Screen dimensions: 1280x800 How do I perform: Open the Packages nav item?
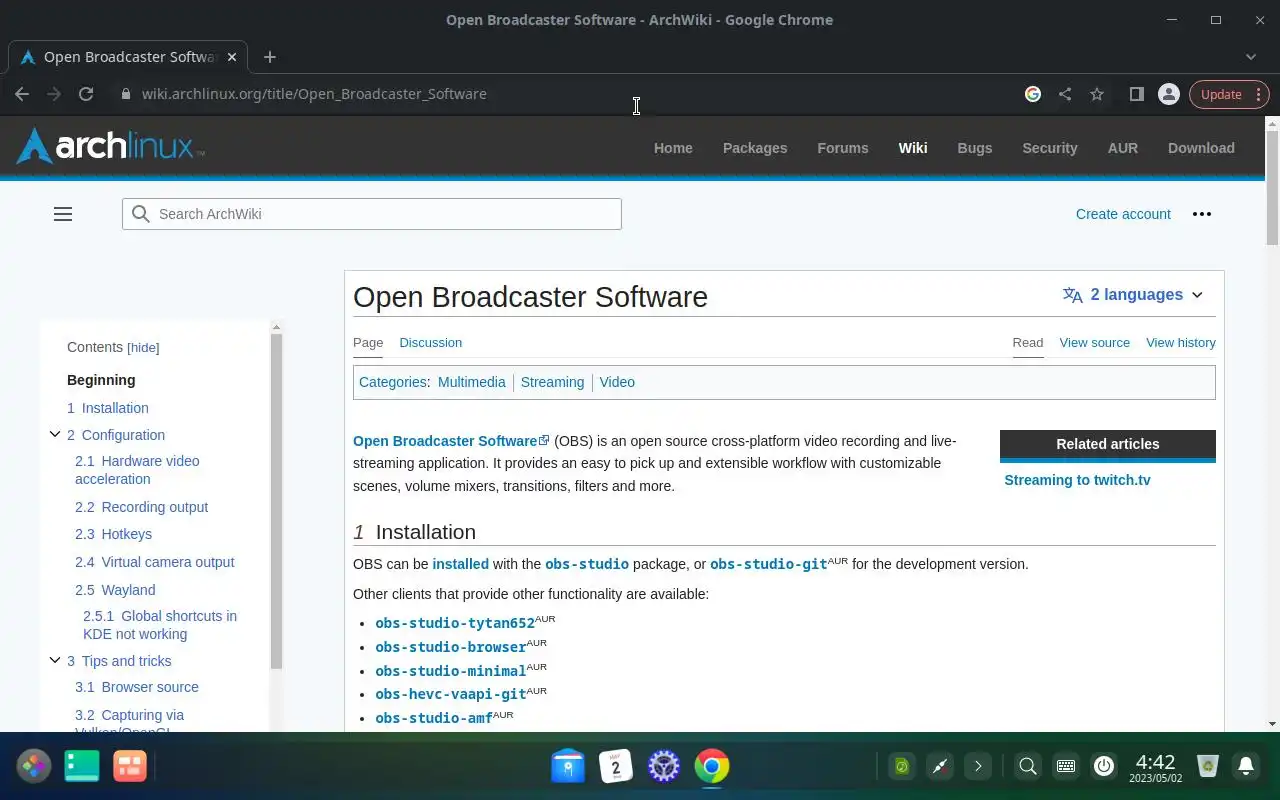coord(755,148)
